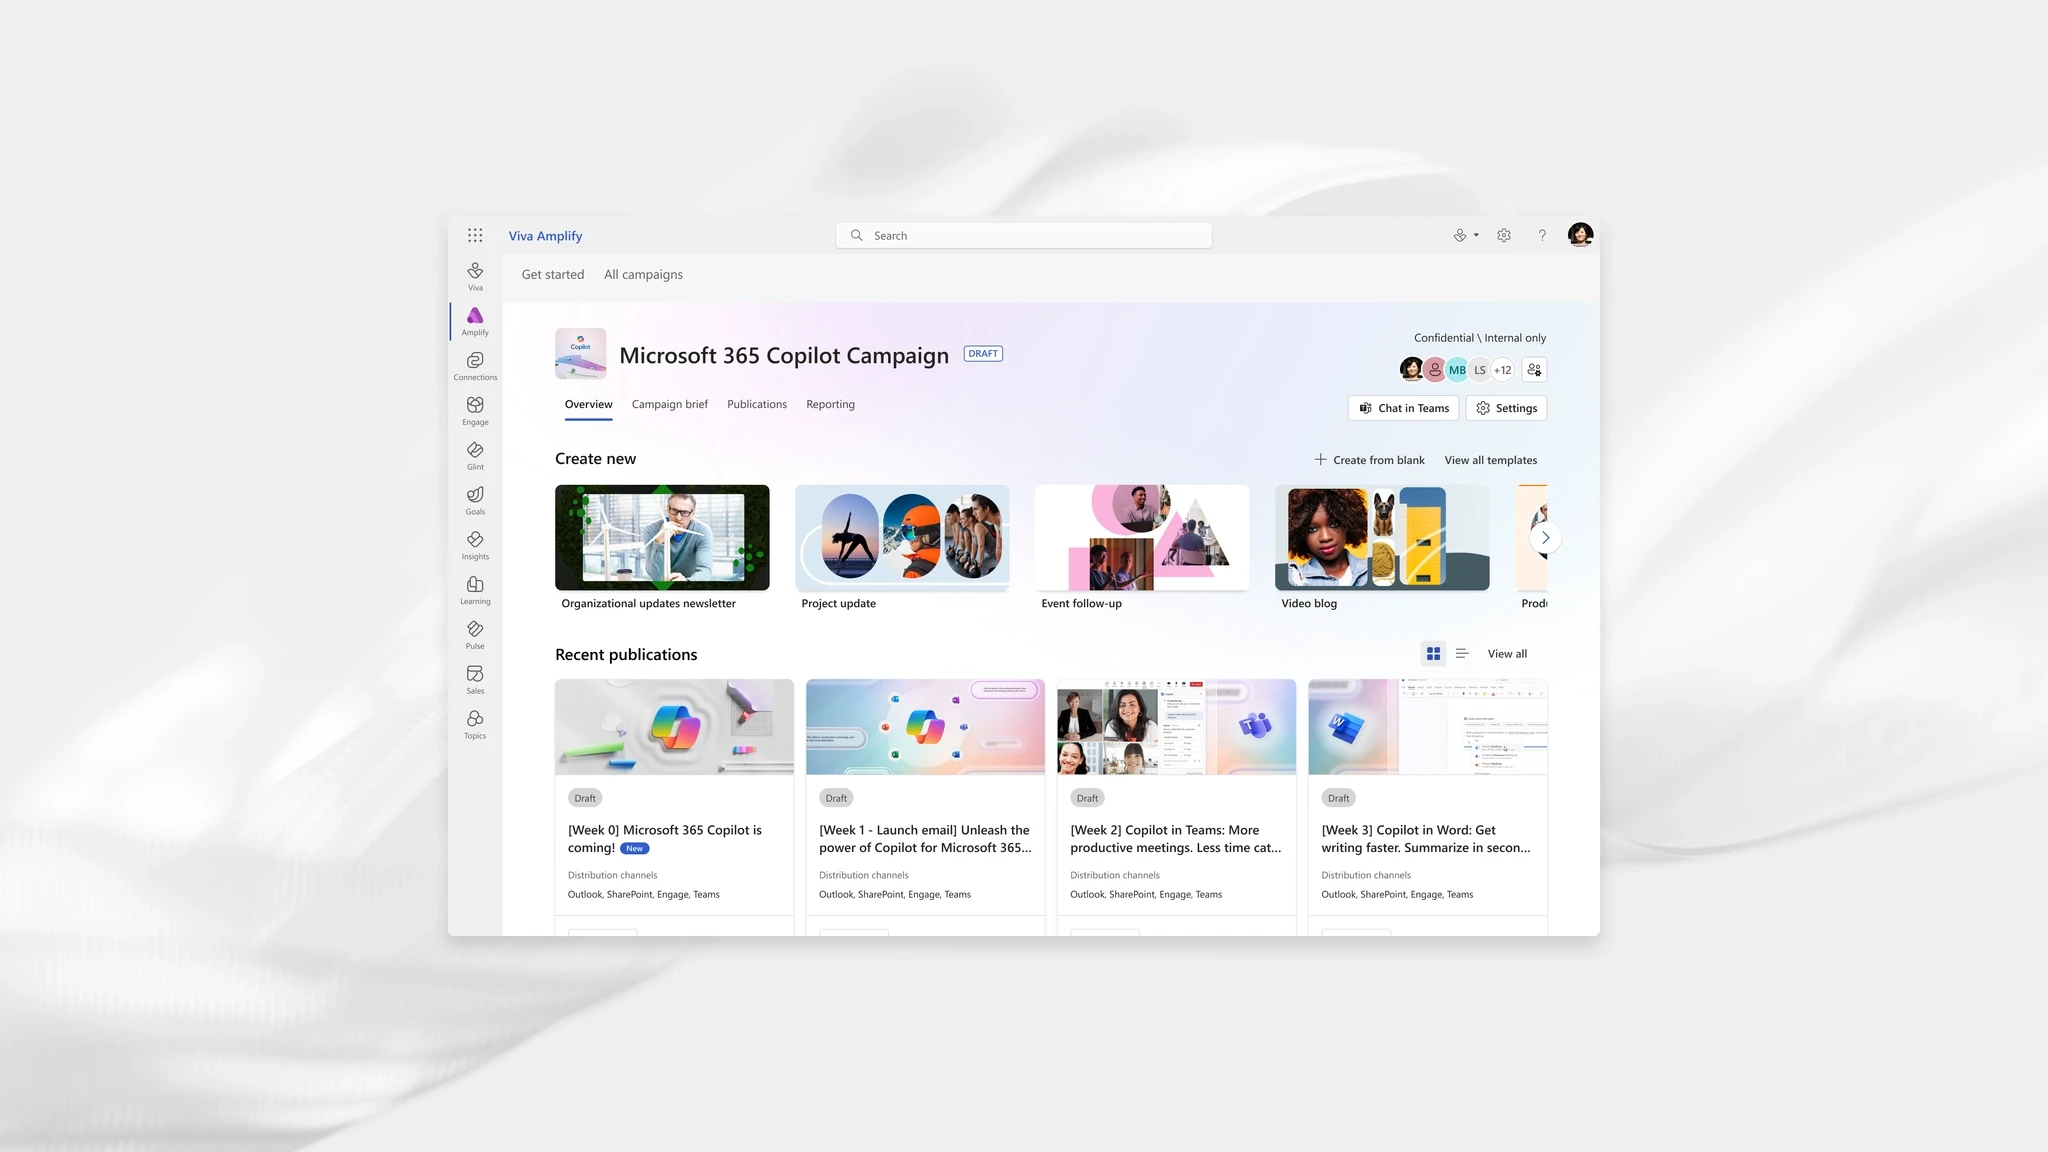Open Connections in the left sidebar
This screenshot has width=2048, height=1152.
coord(475,366)
